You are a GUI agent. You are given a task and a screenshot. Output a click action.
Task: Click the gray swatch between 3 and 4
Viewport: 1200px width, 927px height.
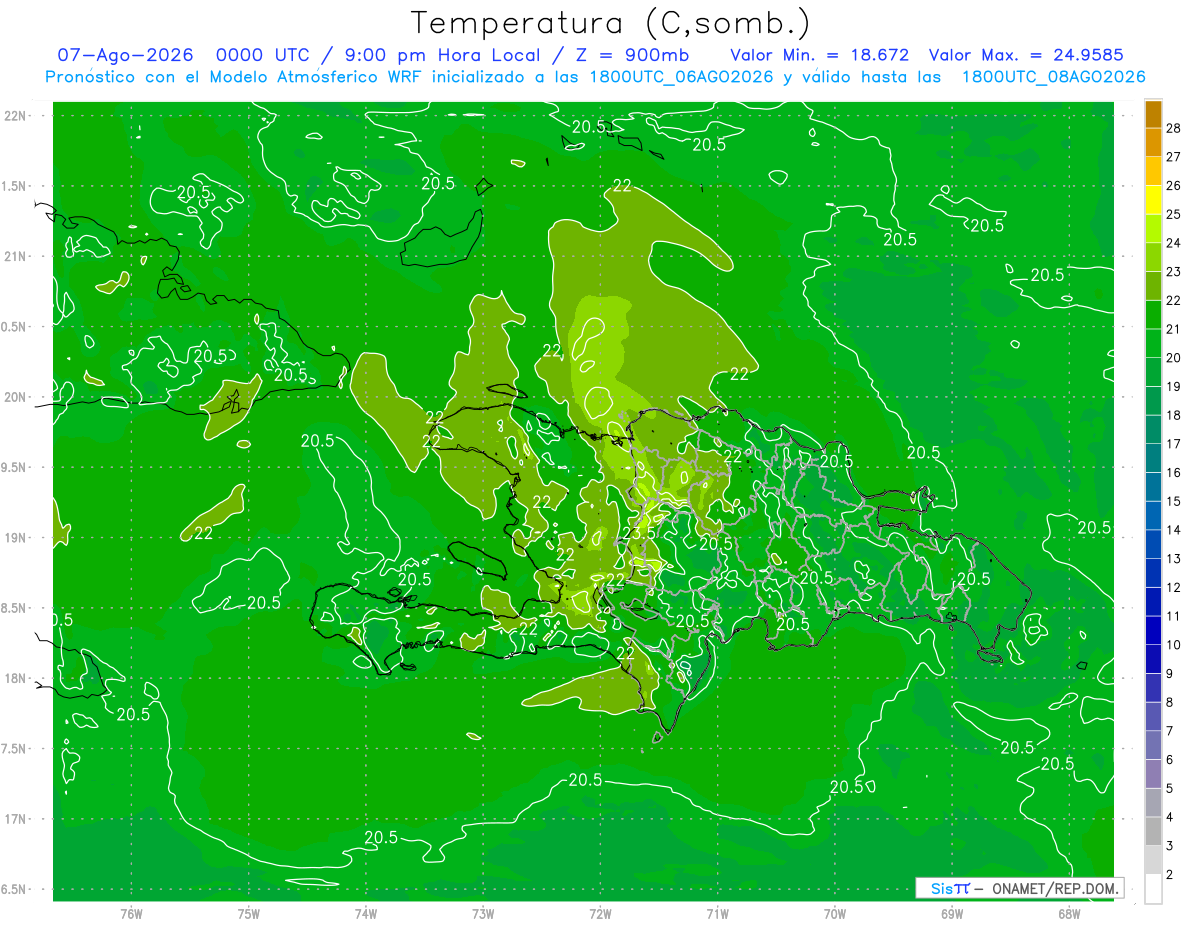(1153, 831)
